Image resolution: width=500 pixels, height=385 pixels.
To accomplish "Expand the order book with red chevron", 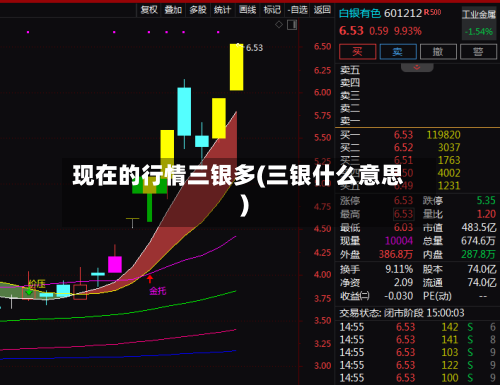I will coord(417,68).
